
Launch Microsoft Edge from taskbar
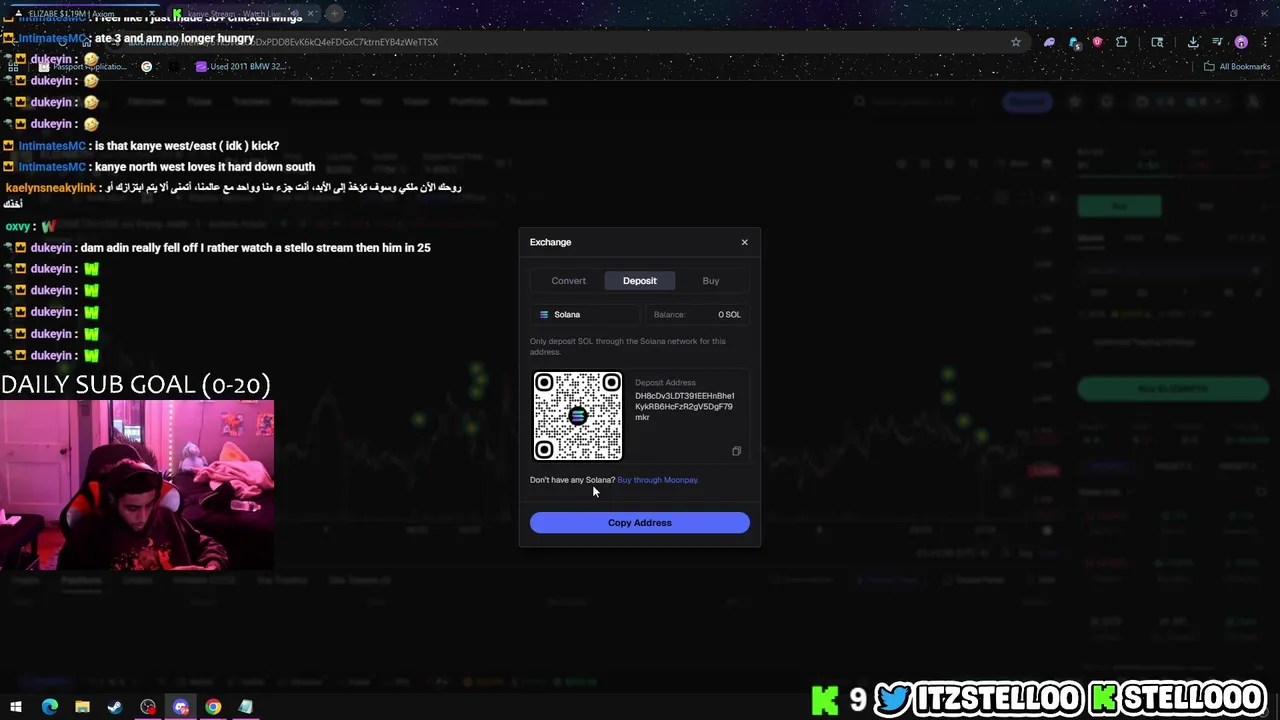[x=49, y=707]
